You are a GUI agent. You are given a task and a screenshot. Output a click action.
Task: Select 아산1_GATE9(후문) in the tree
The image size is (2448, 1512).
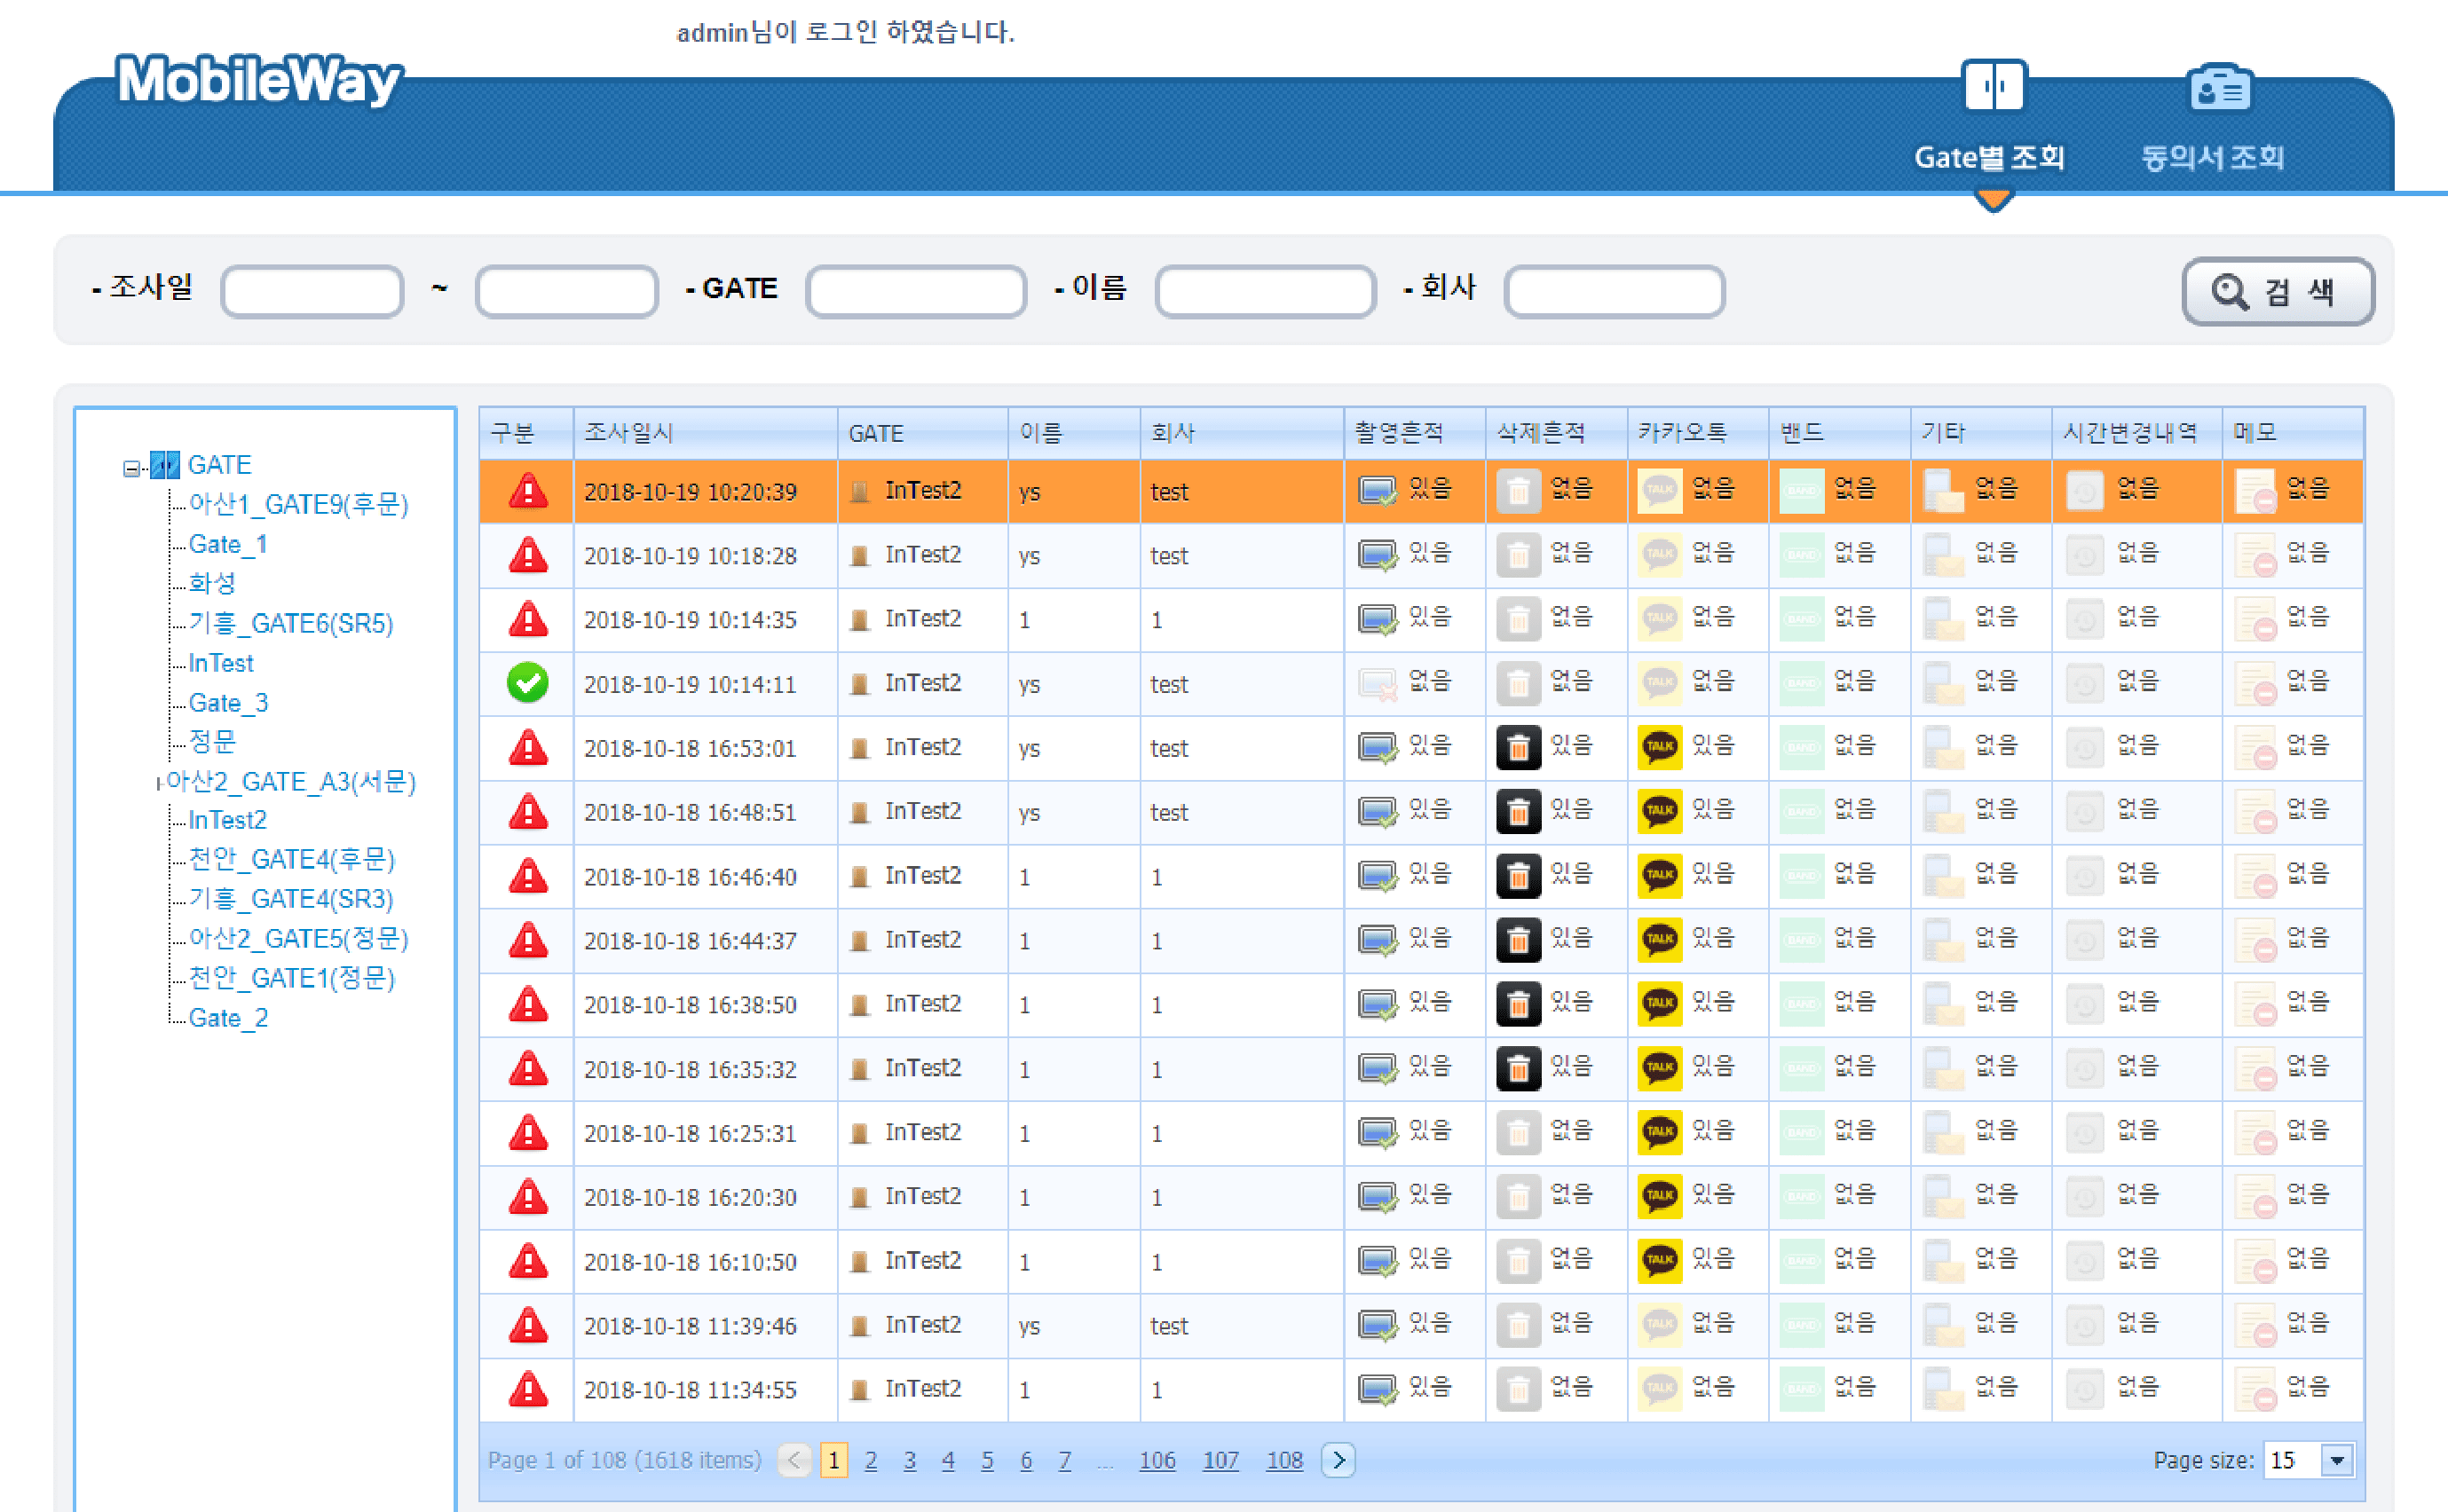(x=298, y=504)
